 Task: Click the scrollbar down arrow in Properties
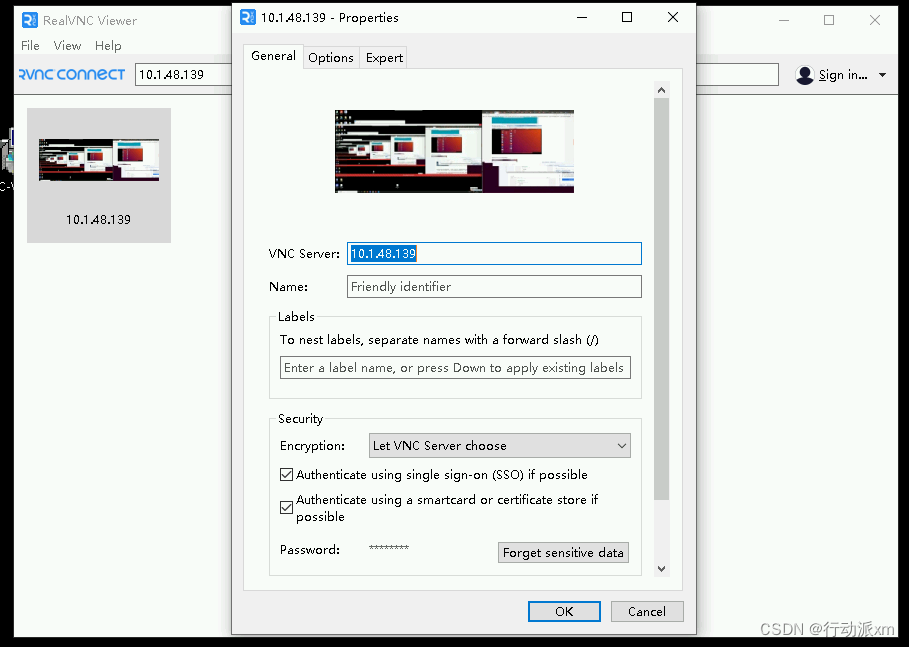point(661,569)
